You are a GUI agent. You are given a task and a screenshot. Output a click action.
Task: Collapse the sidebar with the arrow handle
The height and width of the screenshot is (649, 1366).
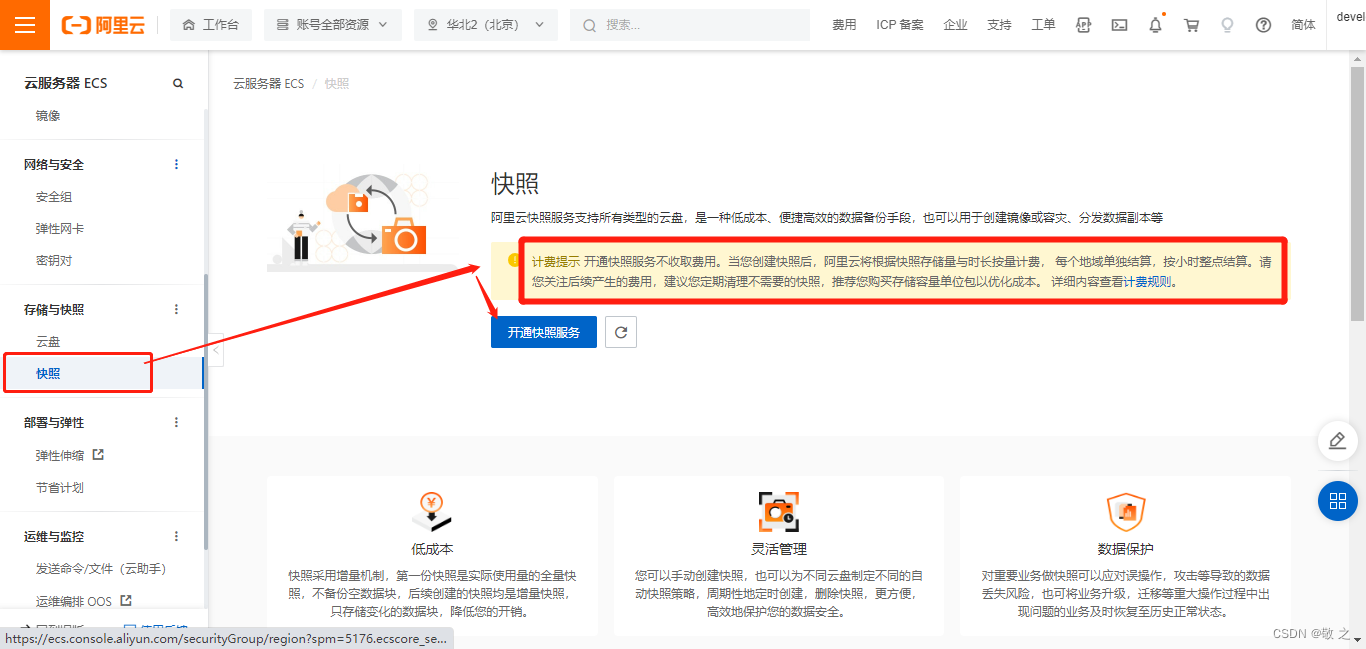pyautogui.click(x=216, y=351)
